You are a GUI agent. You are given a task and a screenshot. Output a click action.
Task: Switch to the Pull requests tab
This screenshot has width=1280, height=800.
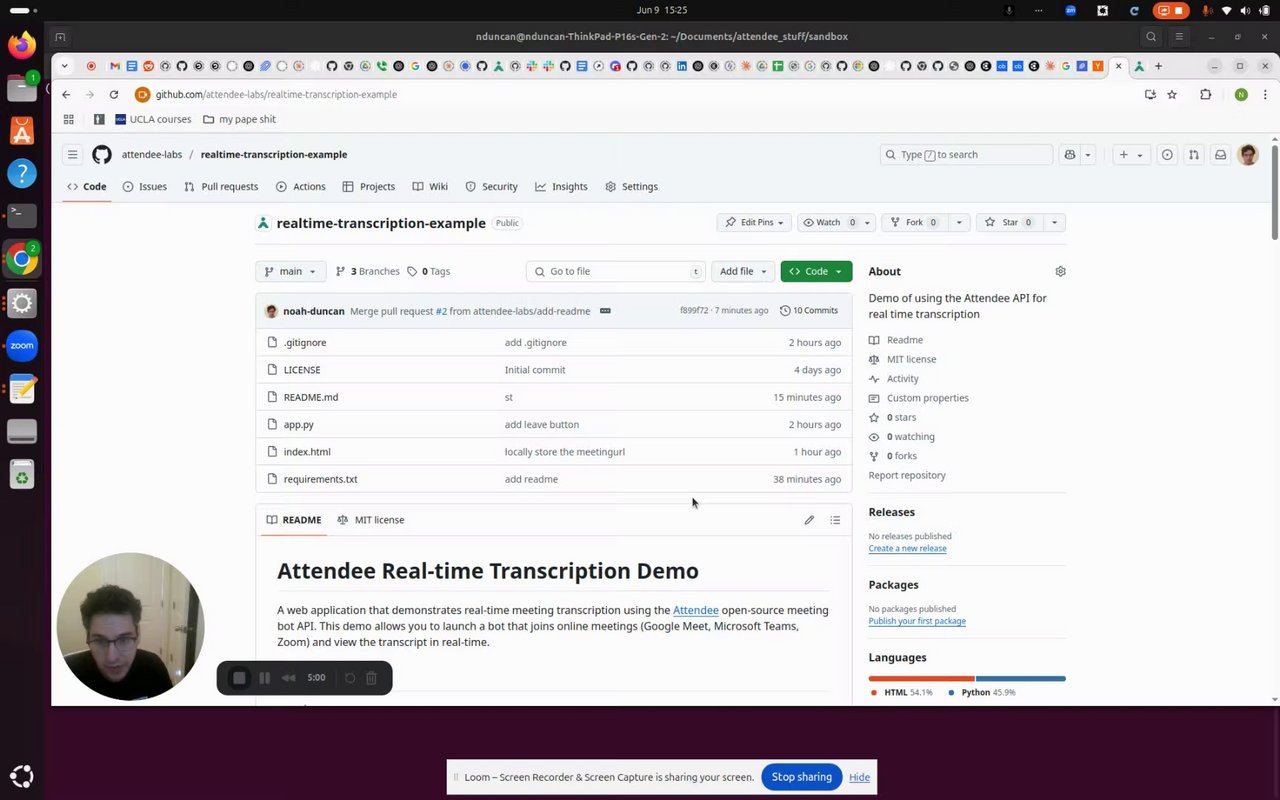click(221, 187)
